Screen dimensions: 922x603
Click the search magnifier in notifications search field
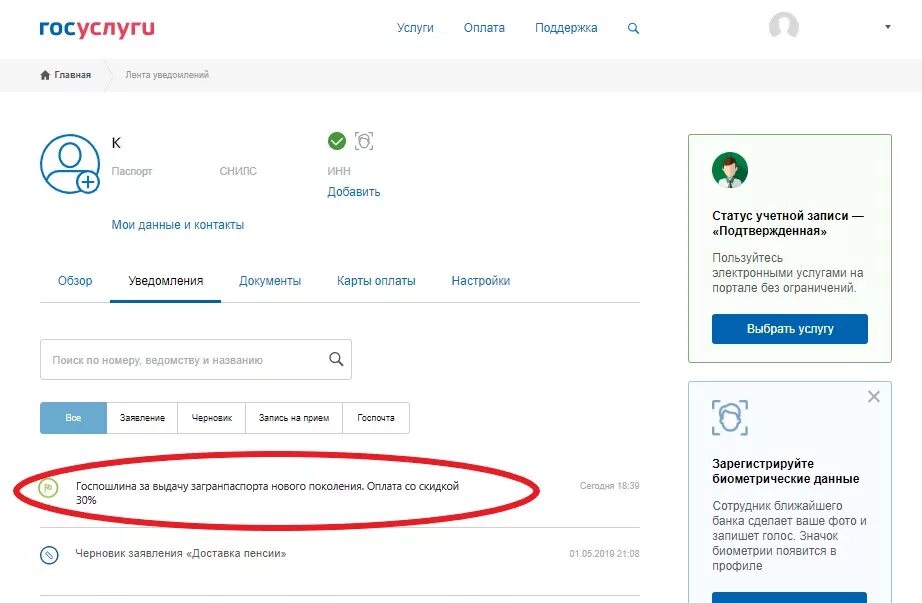(336, 359)
